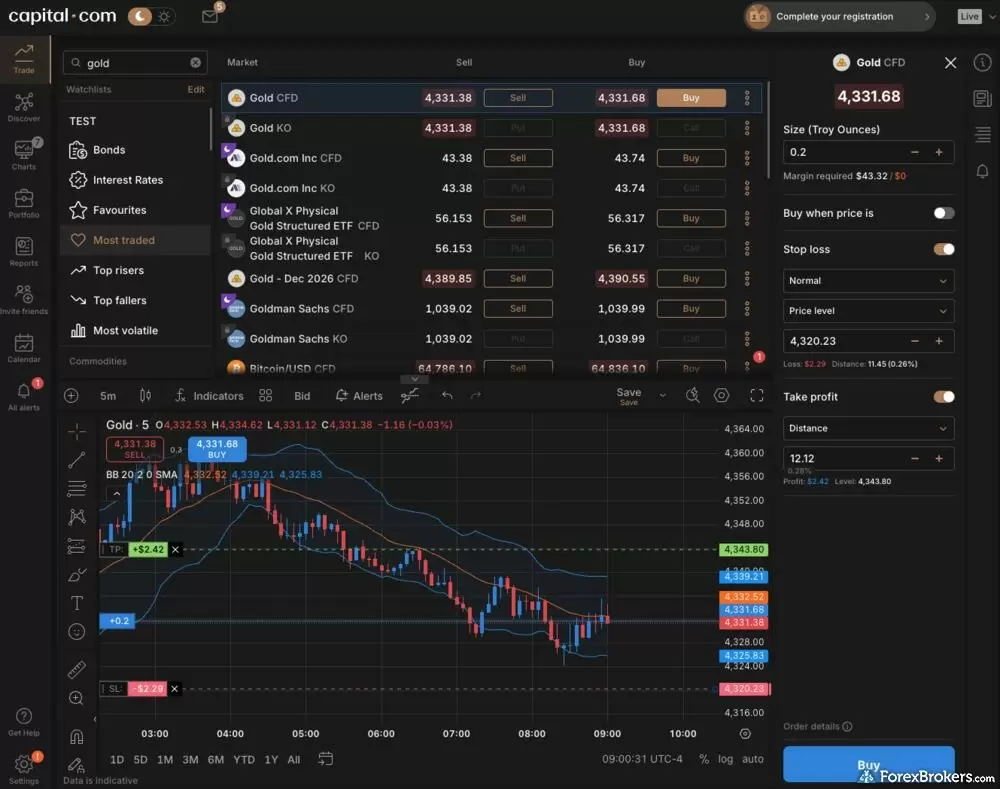Open the Trade section in sidebar
Image resolution: width=1000 pixels, height=789 pixels.
24,59
